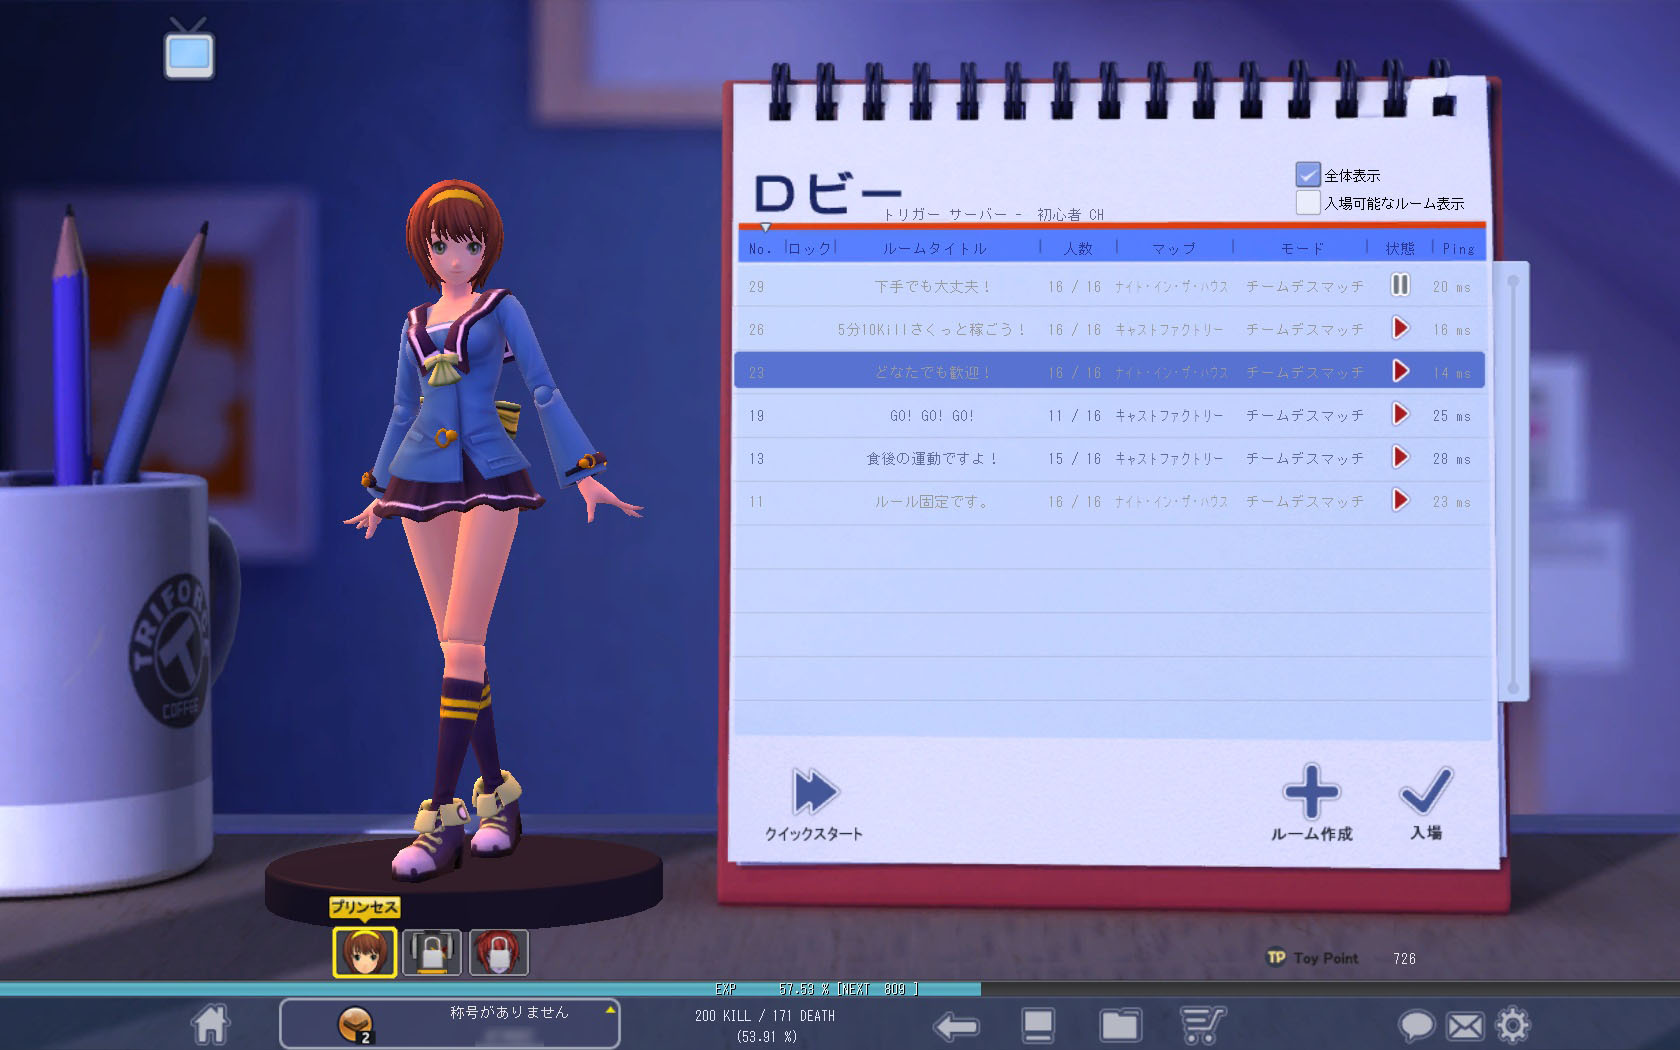Click the medal badge icon with number 2
This screenshot has width=1680, height=1050.
pyautogui.click(x=355, y=1025)
